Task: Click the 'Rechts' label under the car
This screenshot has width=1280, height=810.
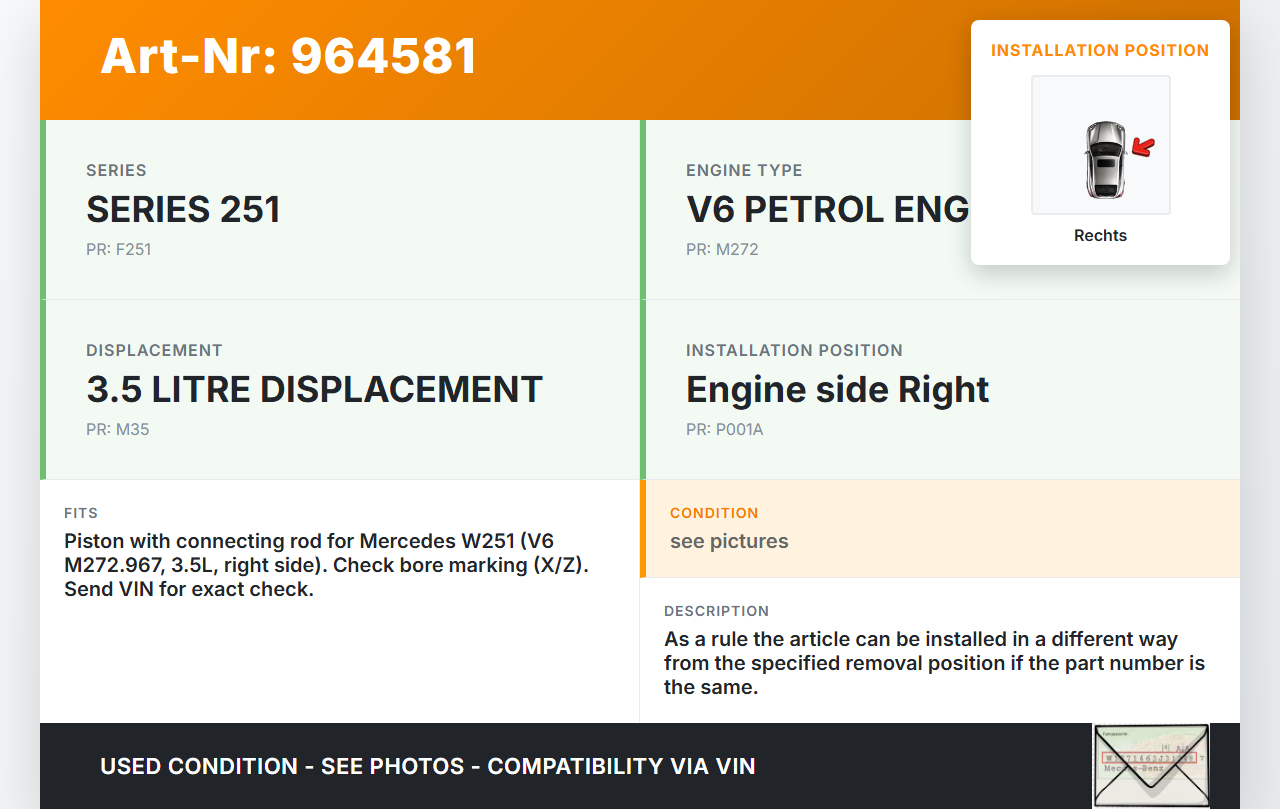Action: (x=1100, y=236)
